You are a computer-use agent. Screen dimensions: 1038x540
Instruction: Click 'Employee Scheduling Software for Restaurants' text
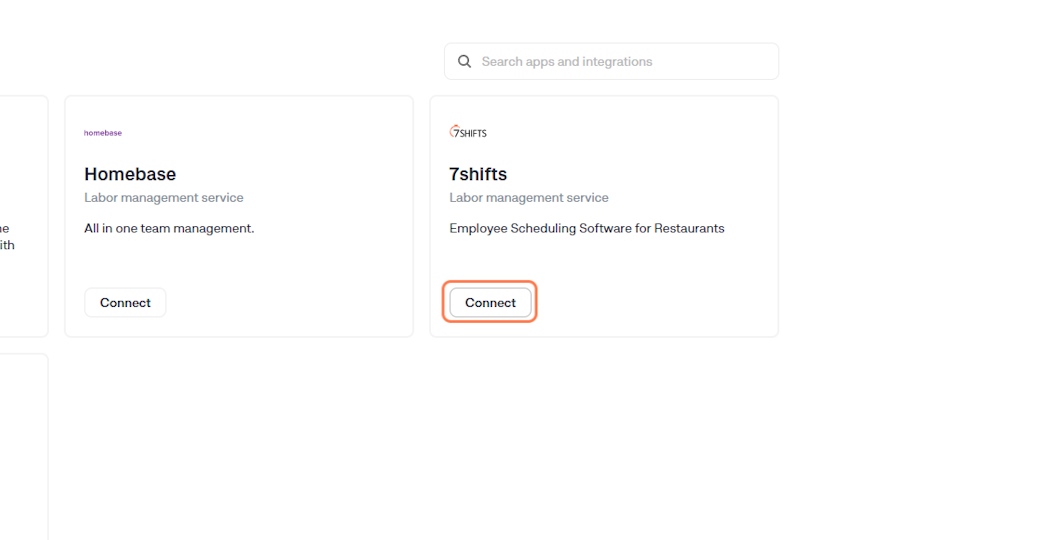click(587, 228)
